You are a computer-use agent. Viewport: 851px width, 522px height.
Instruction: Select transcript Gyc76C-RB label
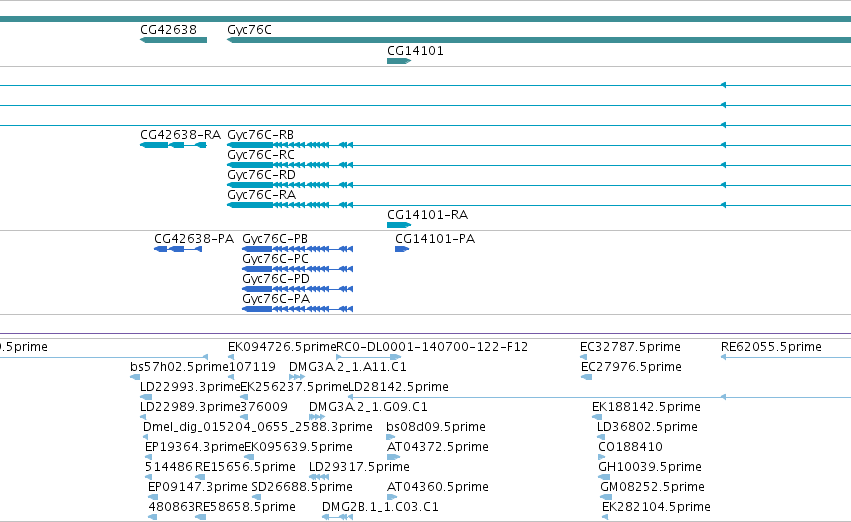coord(261,135)
